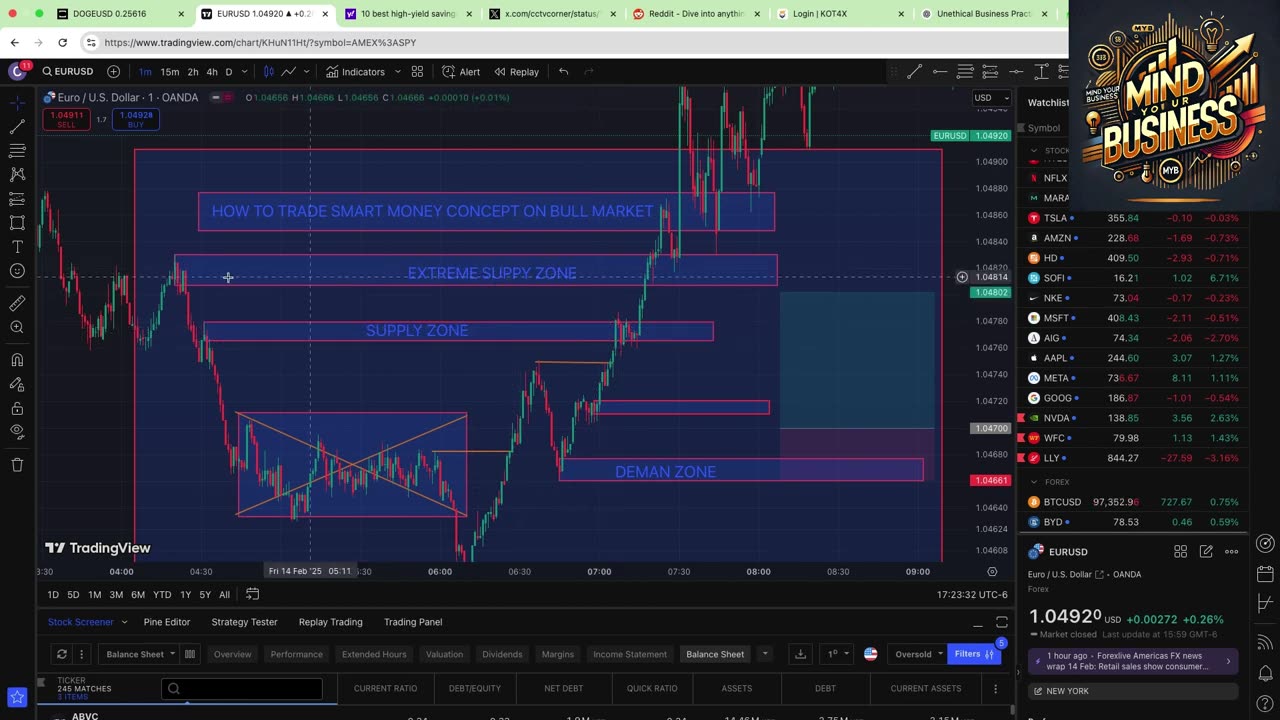This screenshot has width=1280, height=720.
Task: Select the line chart style icon
Action: [x=288, y=72]
